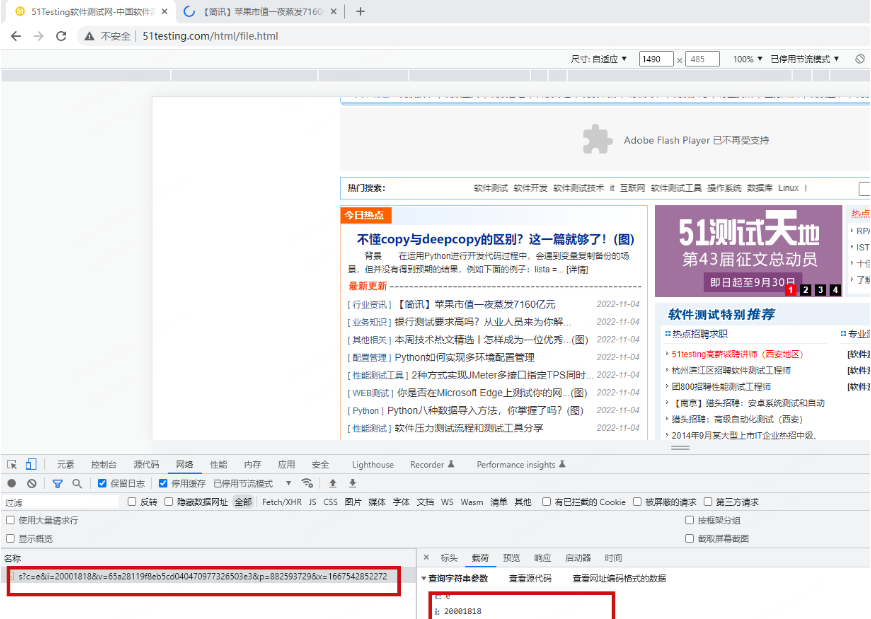Filter requests by 图片 type
The image size is (871, 619).
(x=353, y=502)
